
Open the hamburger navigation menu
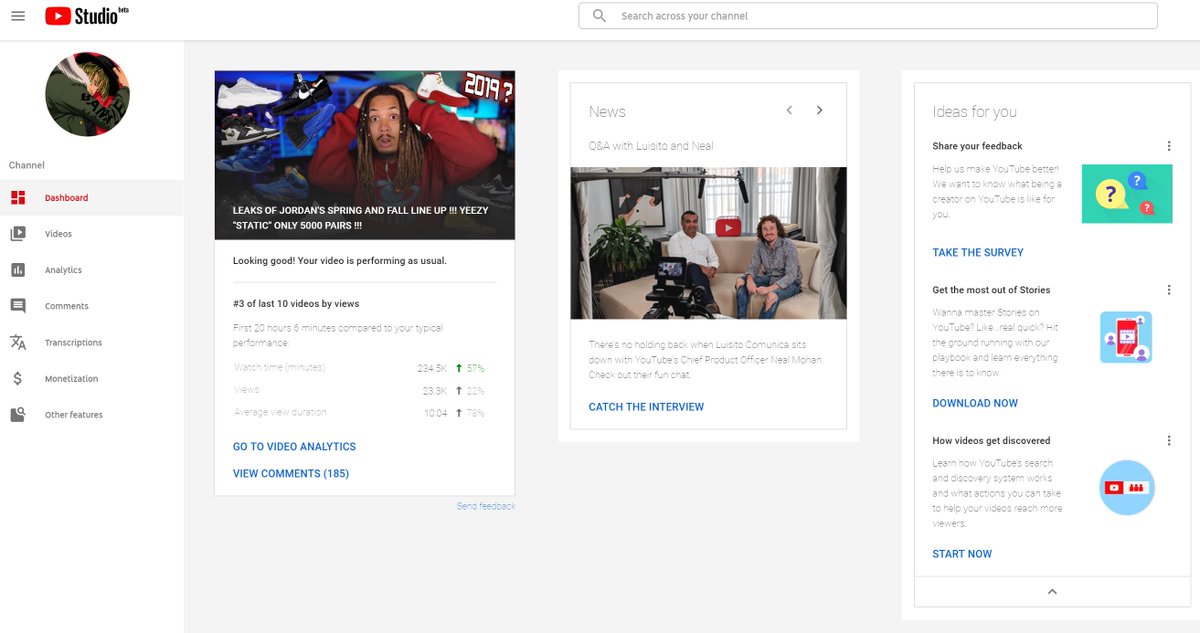18,17
